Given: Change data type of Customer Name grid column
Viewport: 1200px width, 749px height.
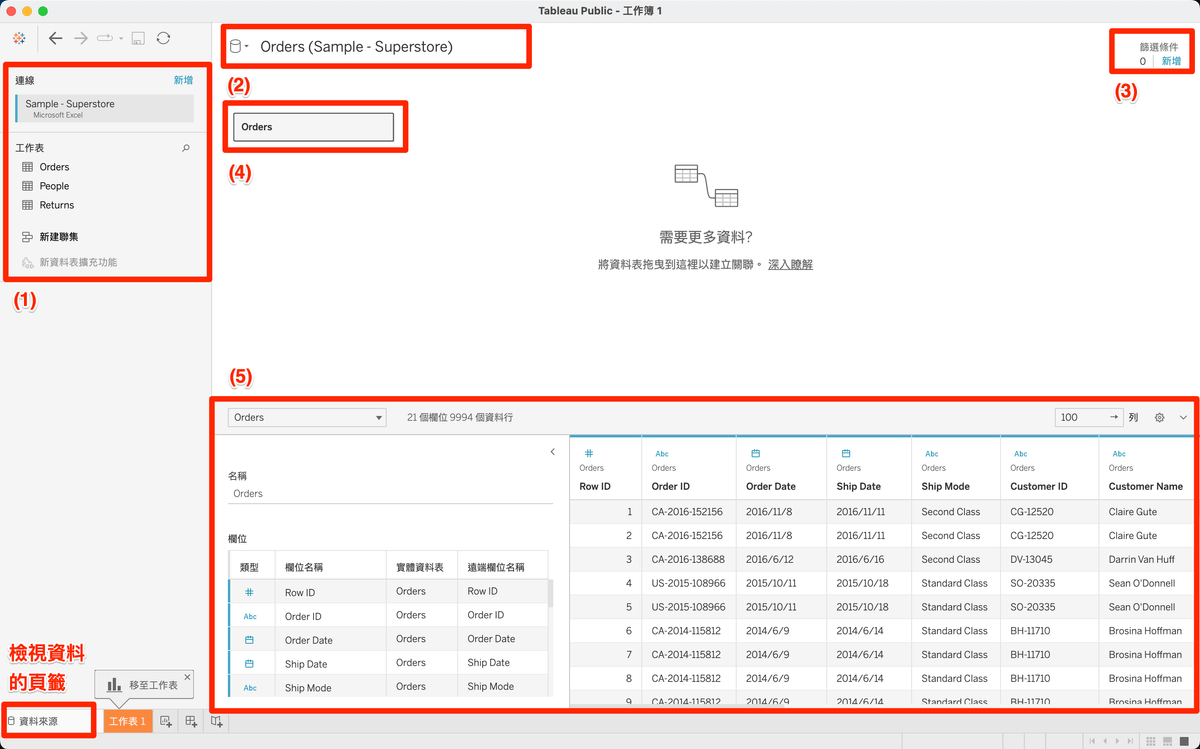Looking at the screenshot, I should (1119, 454).
